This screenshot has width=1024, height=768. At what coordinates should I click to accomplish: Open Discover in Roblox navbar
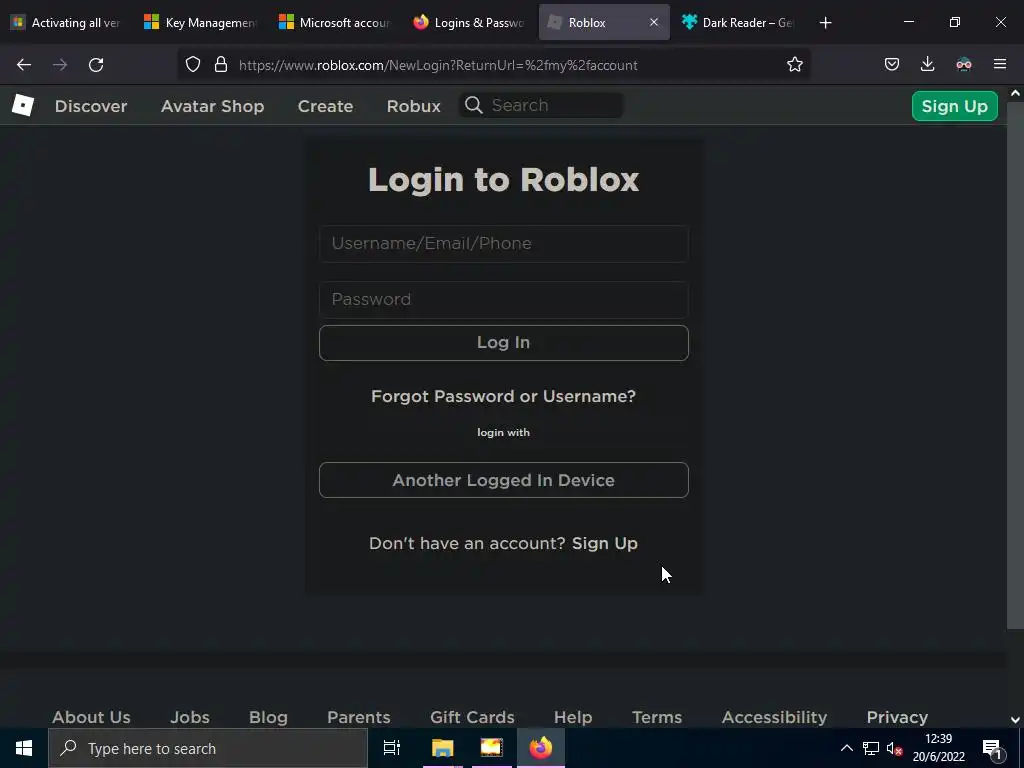click(91, 106)
